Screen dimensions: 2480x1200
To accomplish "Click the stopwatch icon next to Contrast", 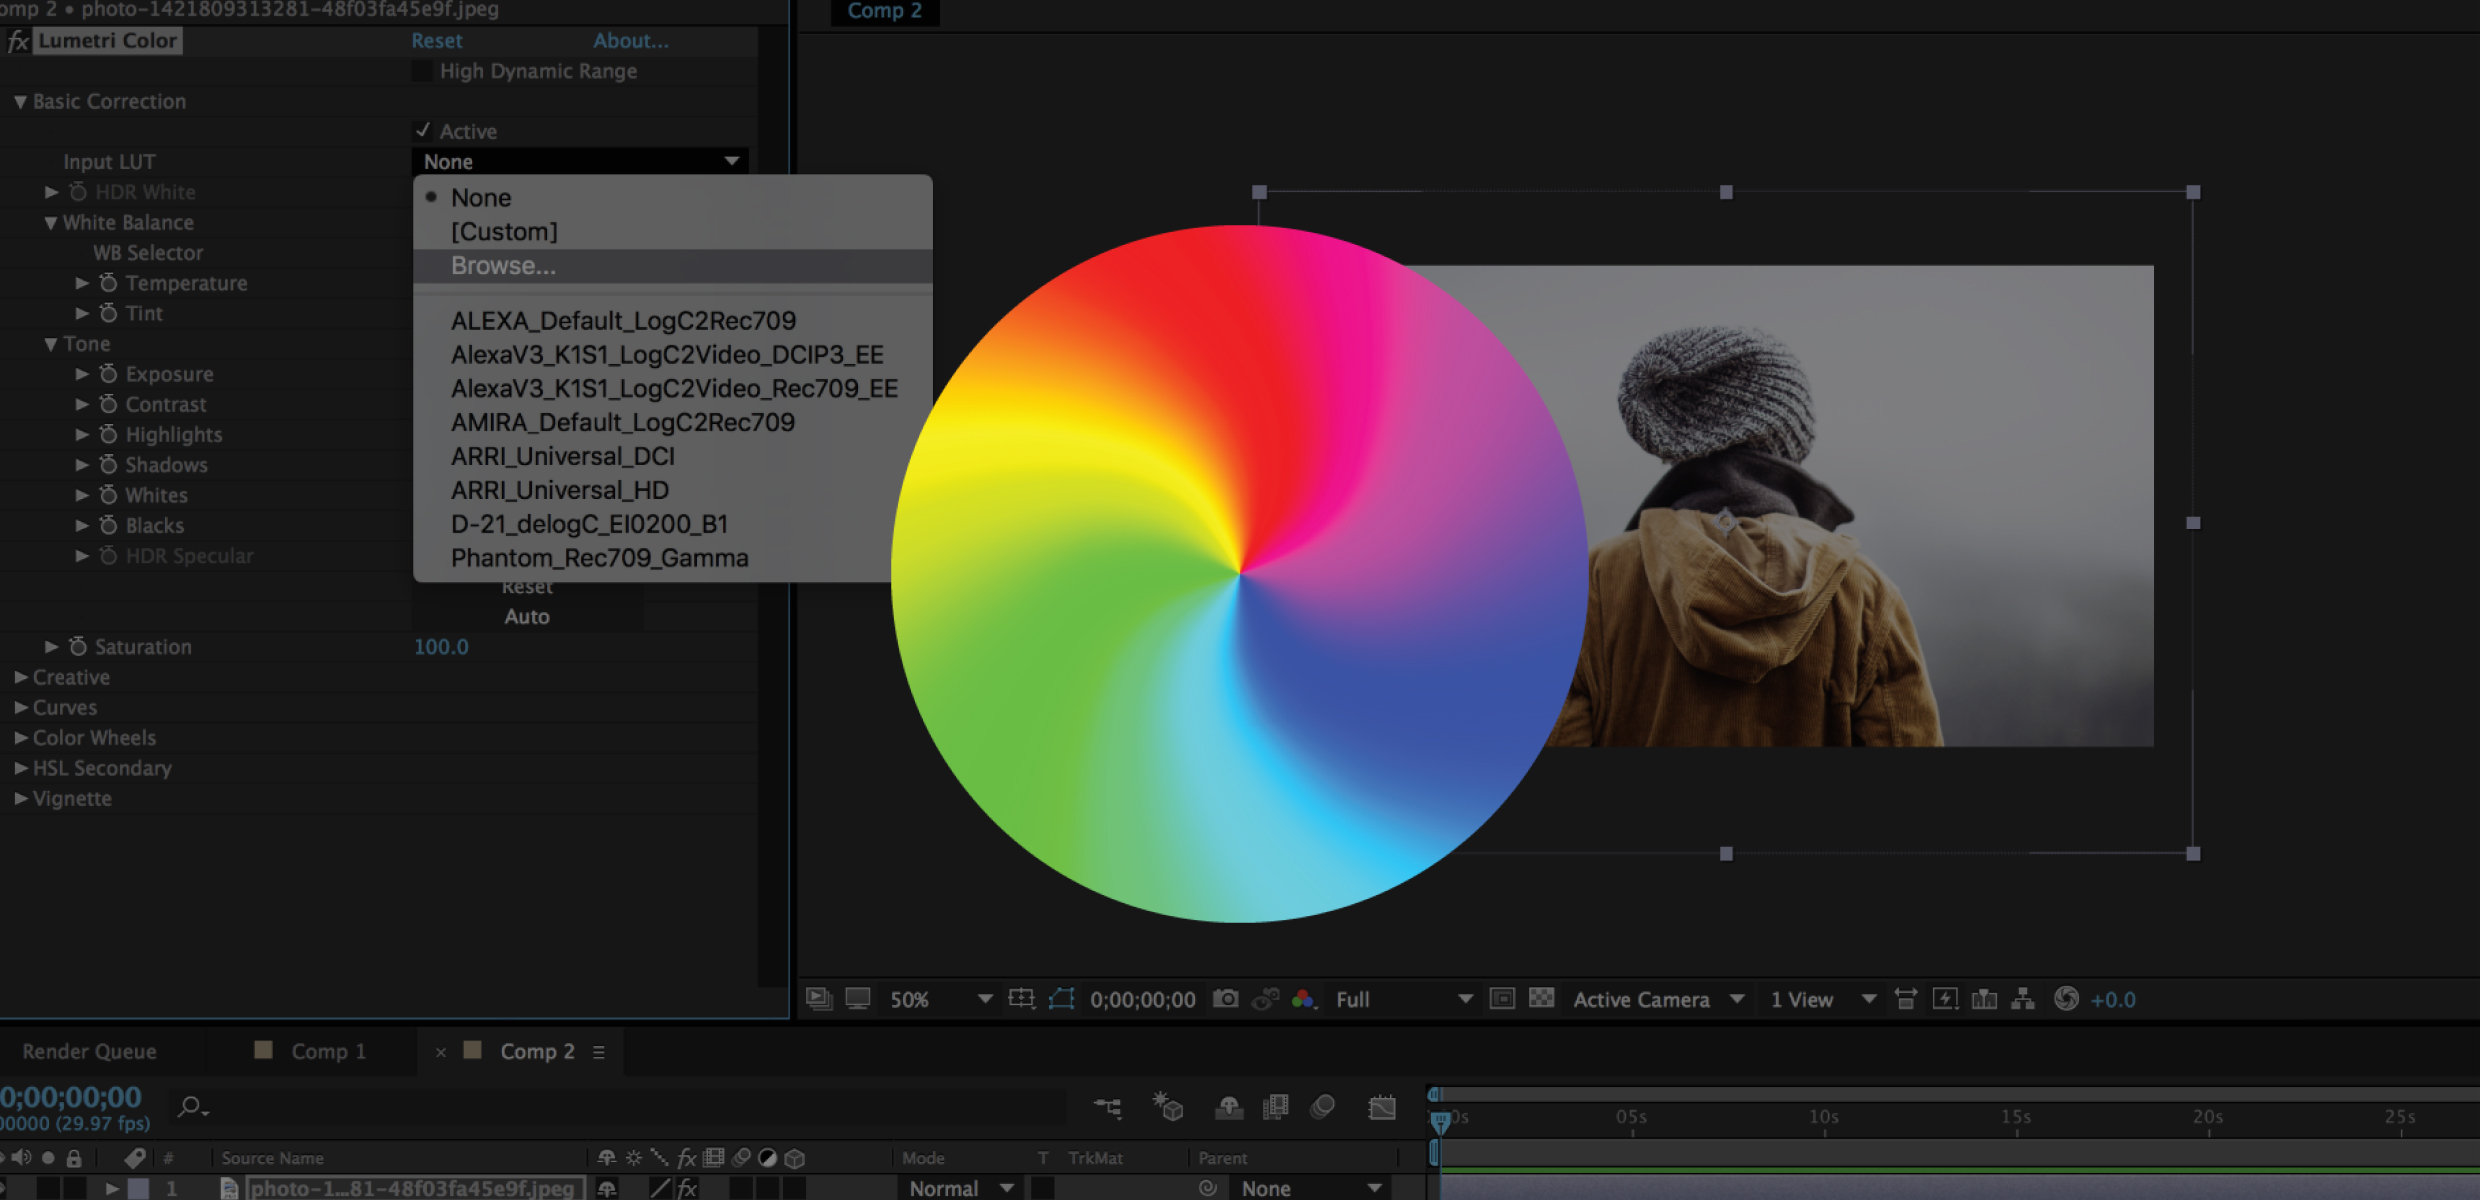I will [108, 403].
